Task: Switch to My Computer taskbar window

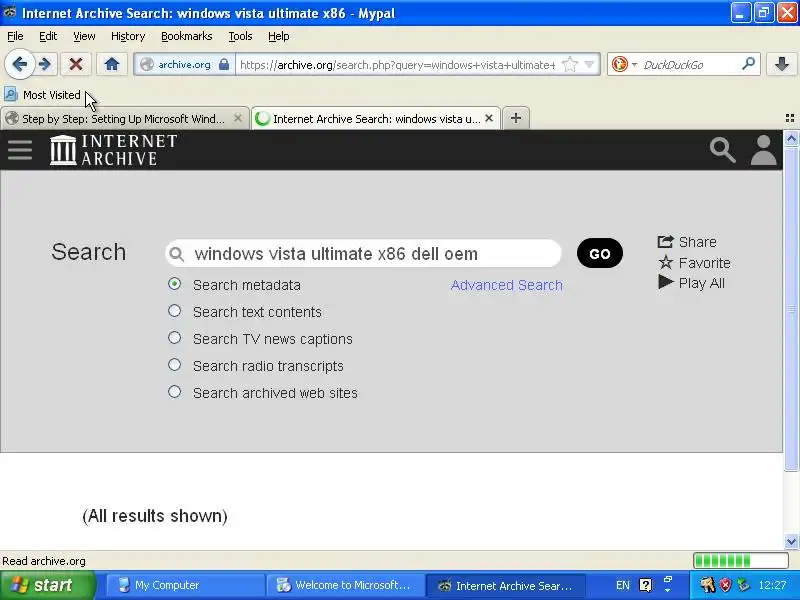Action: 185,585
